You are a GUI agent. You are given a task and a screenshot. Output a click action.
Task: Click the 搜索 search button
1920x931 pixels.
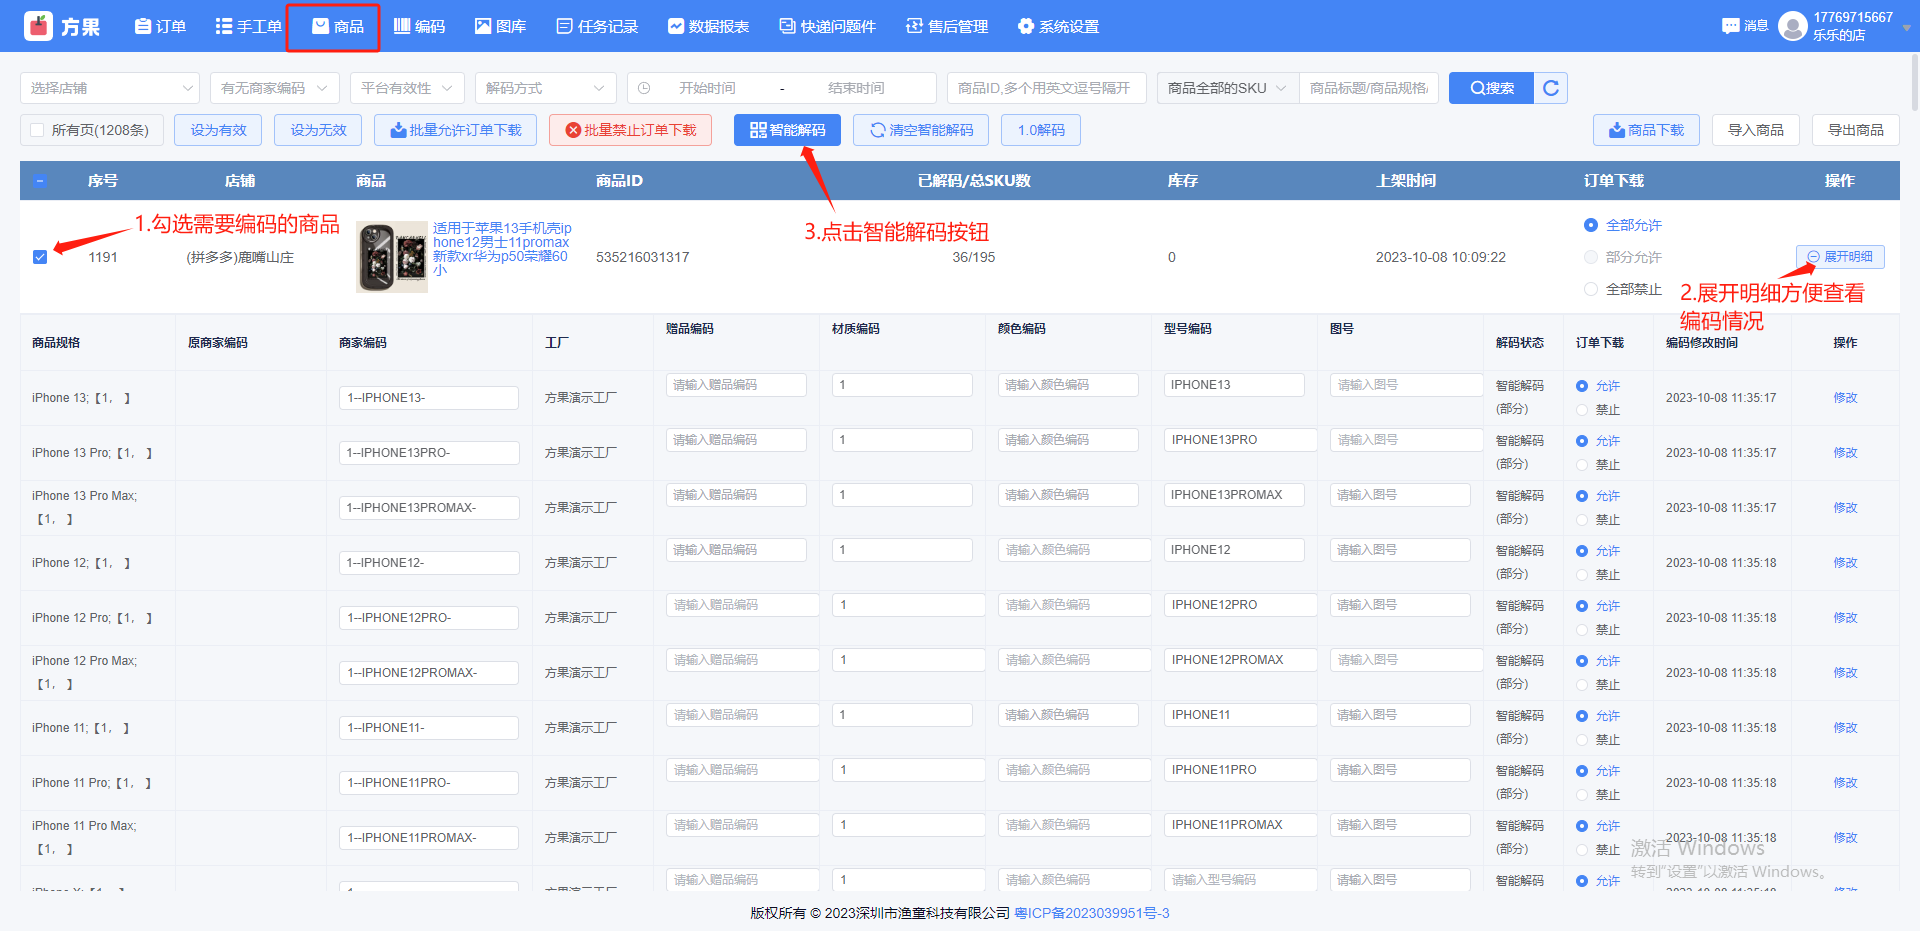click(1492, 88)
